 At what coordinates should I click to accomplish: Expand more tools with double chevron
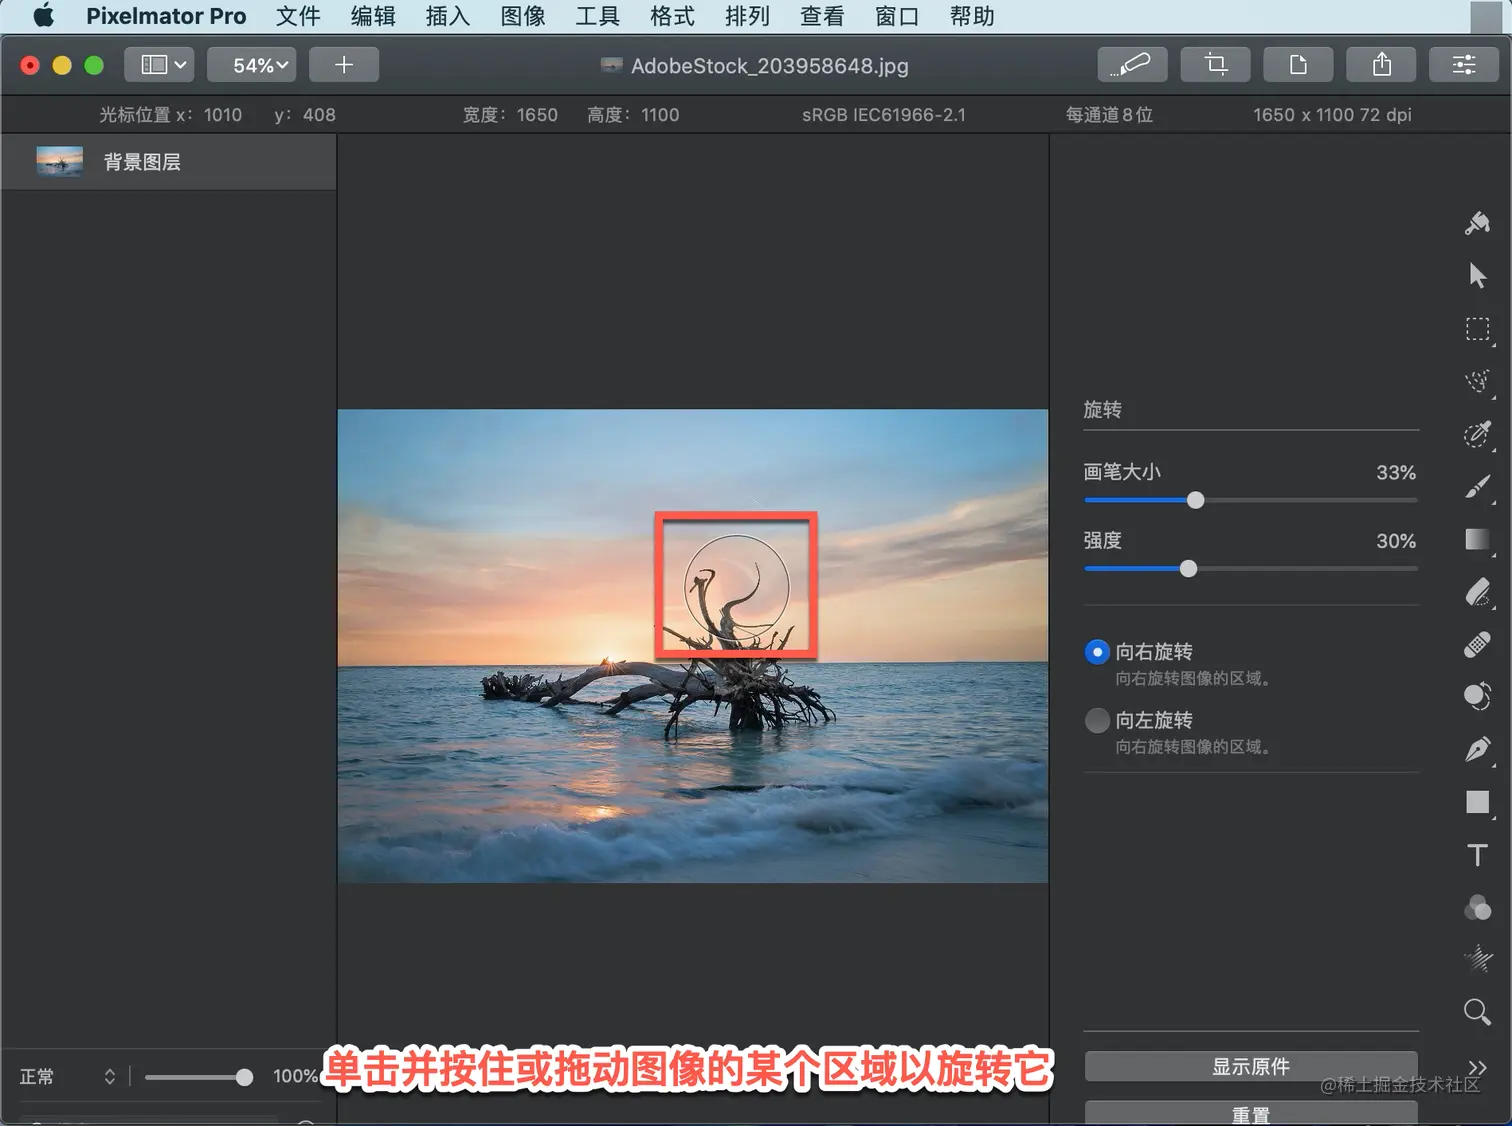pyautogui.click(x=1477, y=1067)
